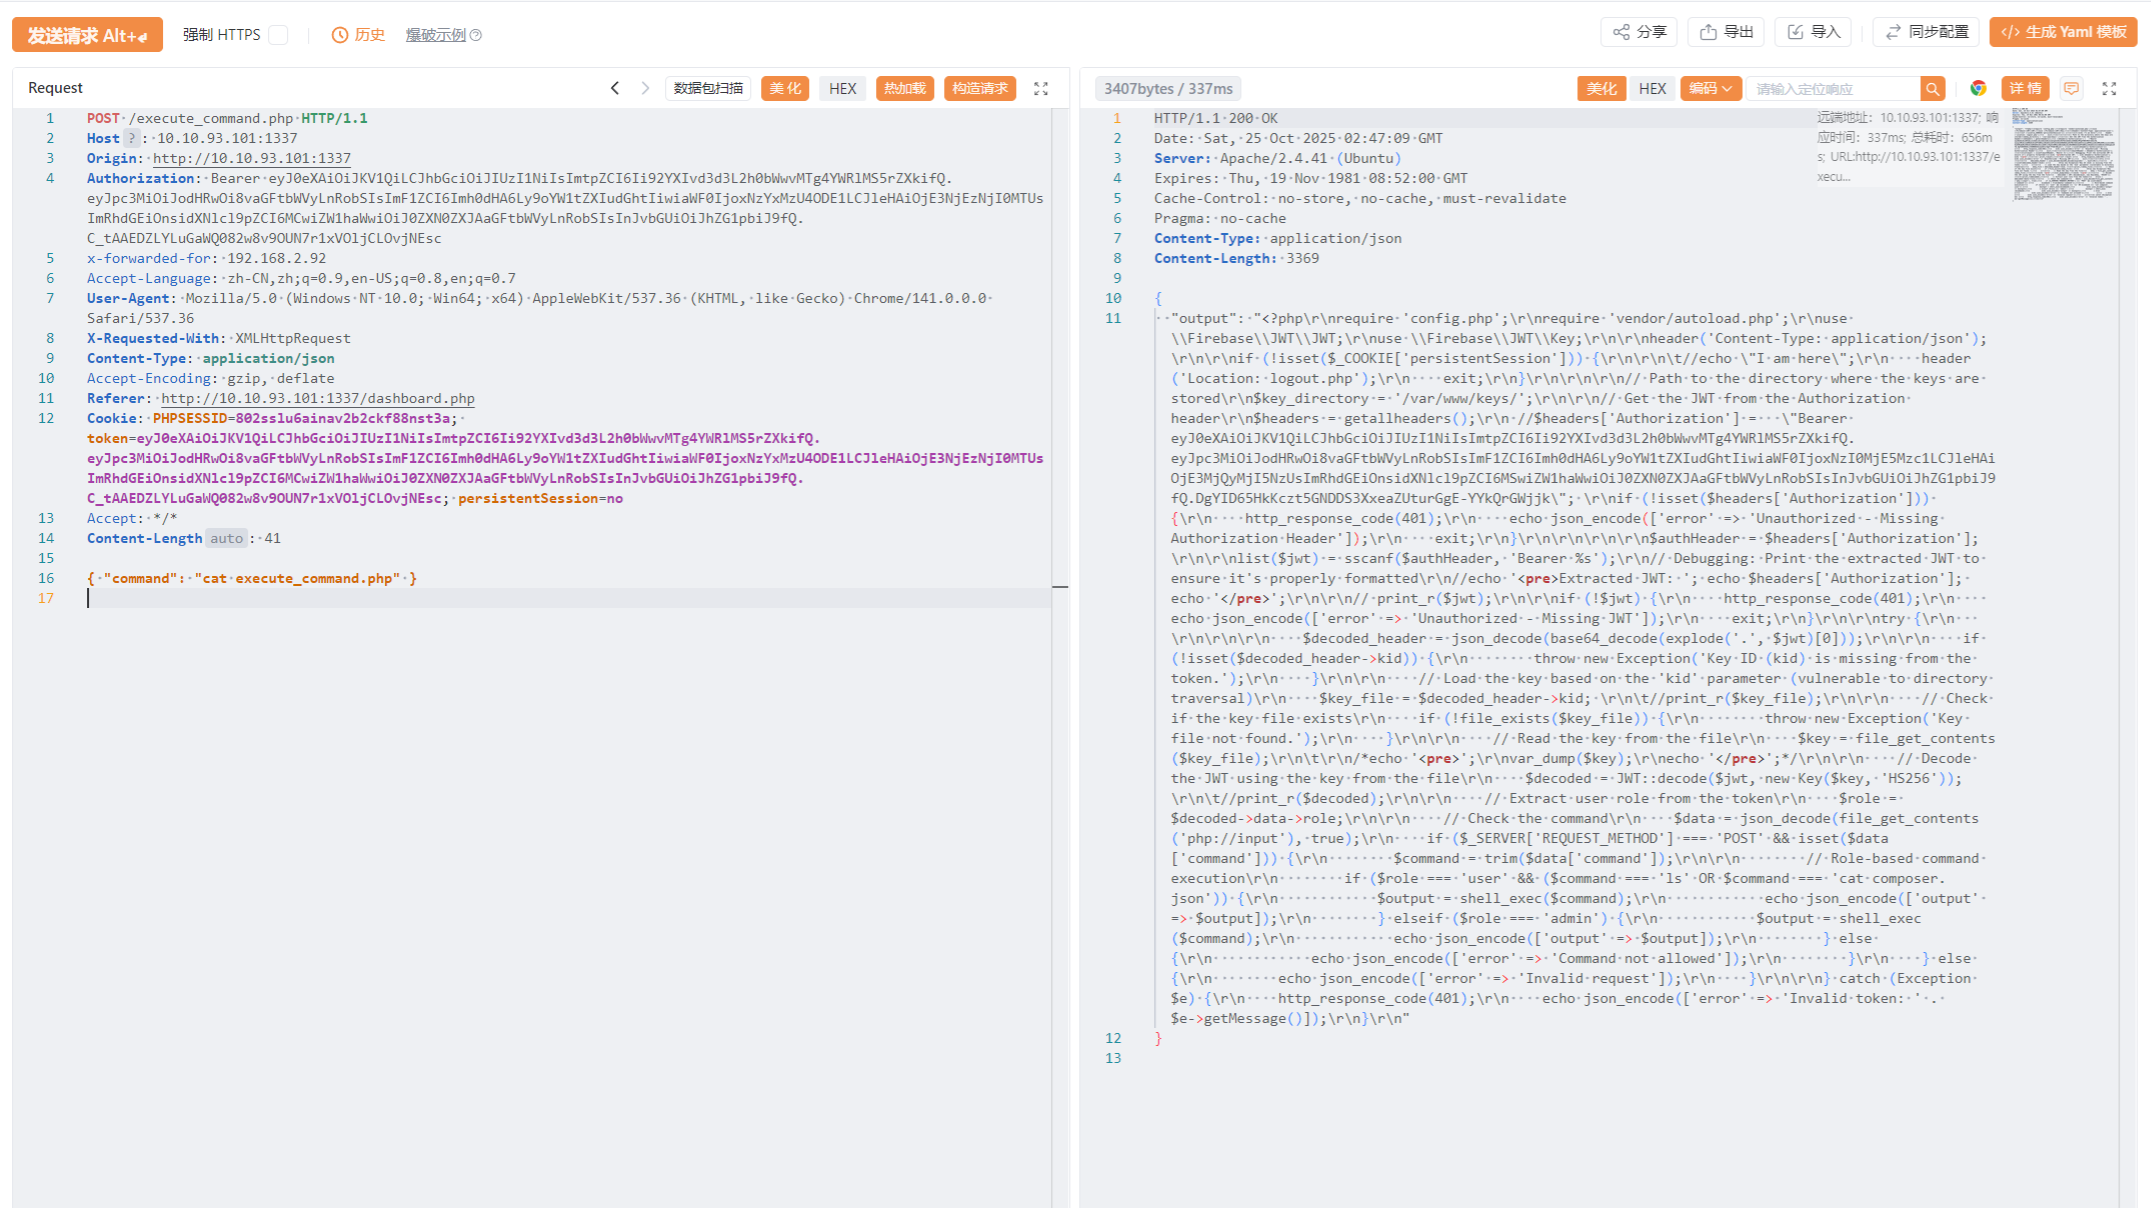Click the 生成 Yaml 模板 button

(2063, 32)
